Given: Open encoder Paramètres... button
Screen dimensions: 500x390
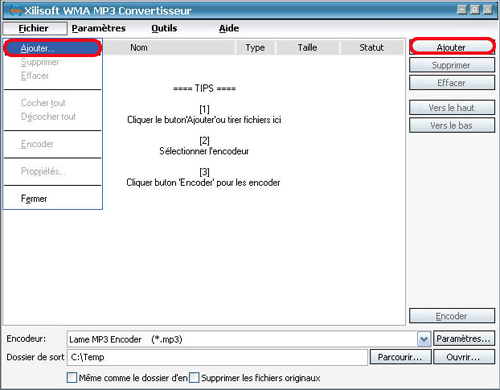Looking at the screenshot, I should coord(464,339).
